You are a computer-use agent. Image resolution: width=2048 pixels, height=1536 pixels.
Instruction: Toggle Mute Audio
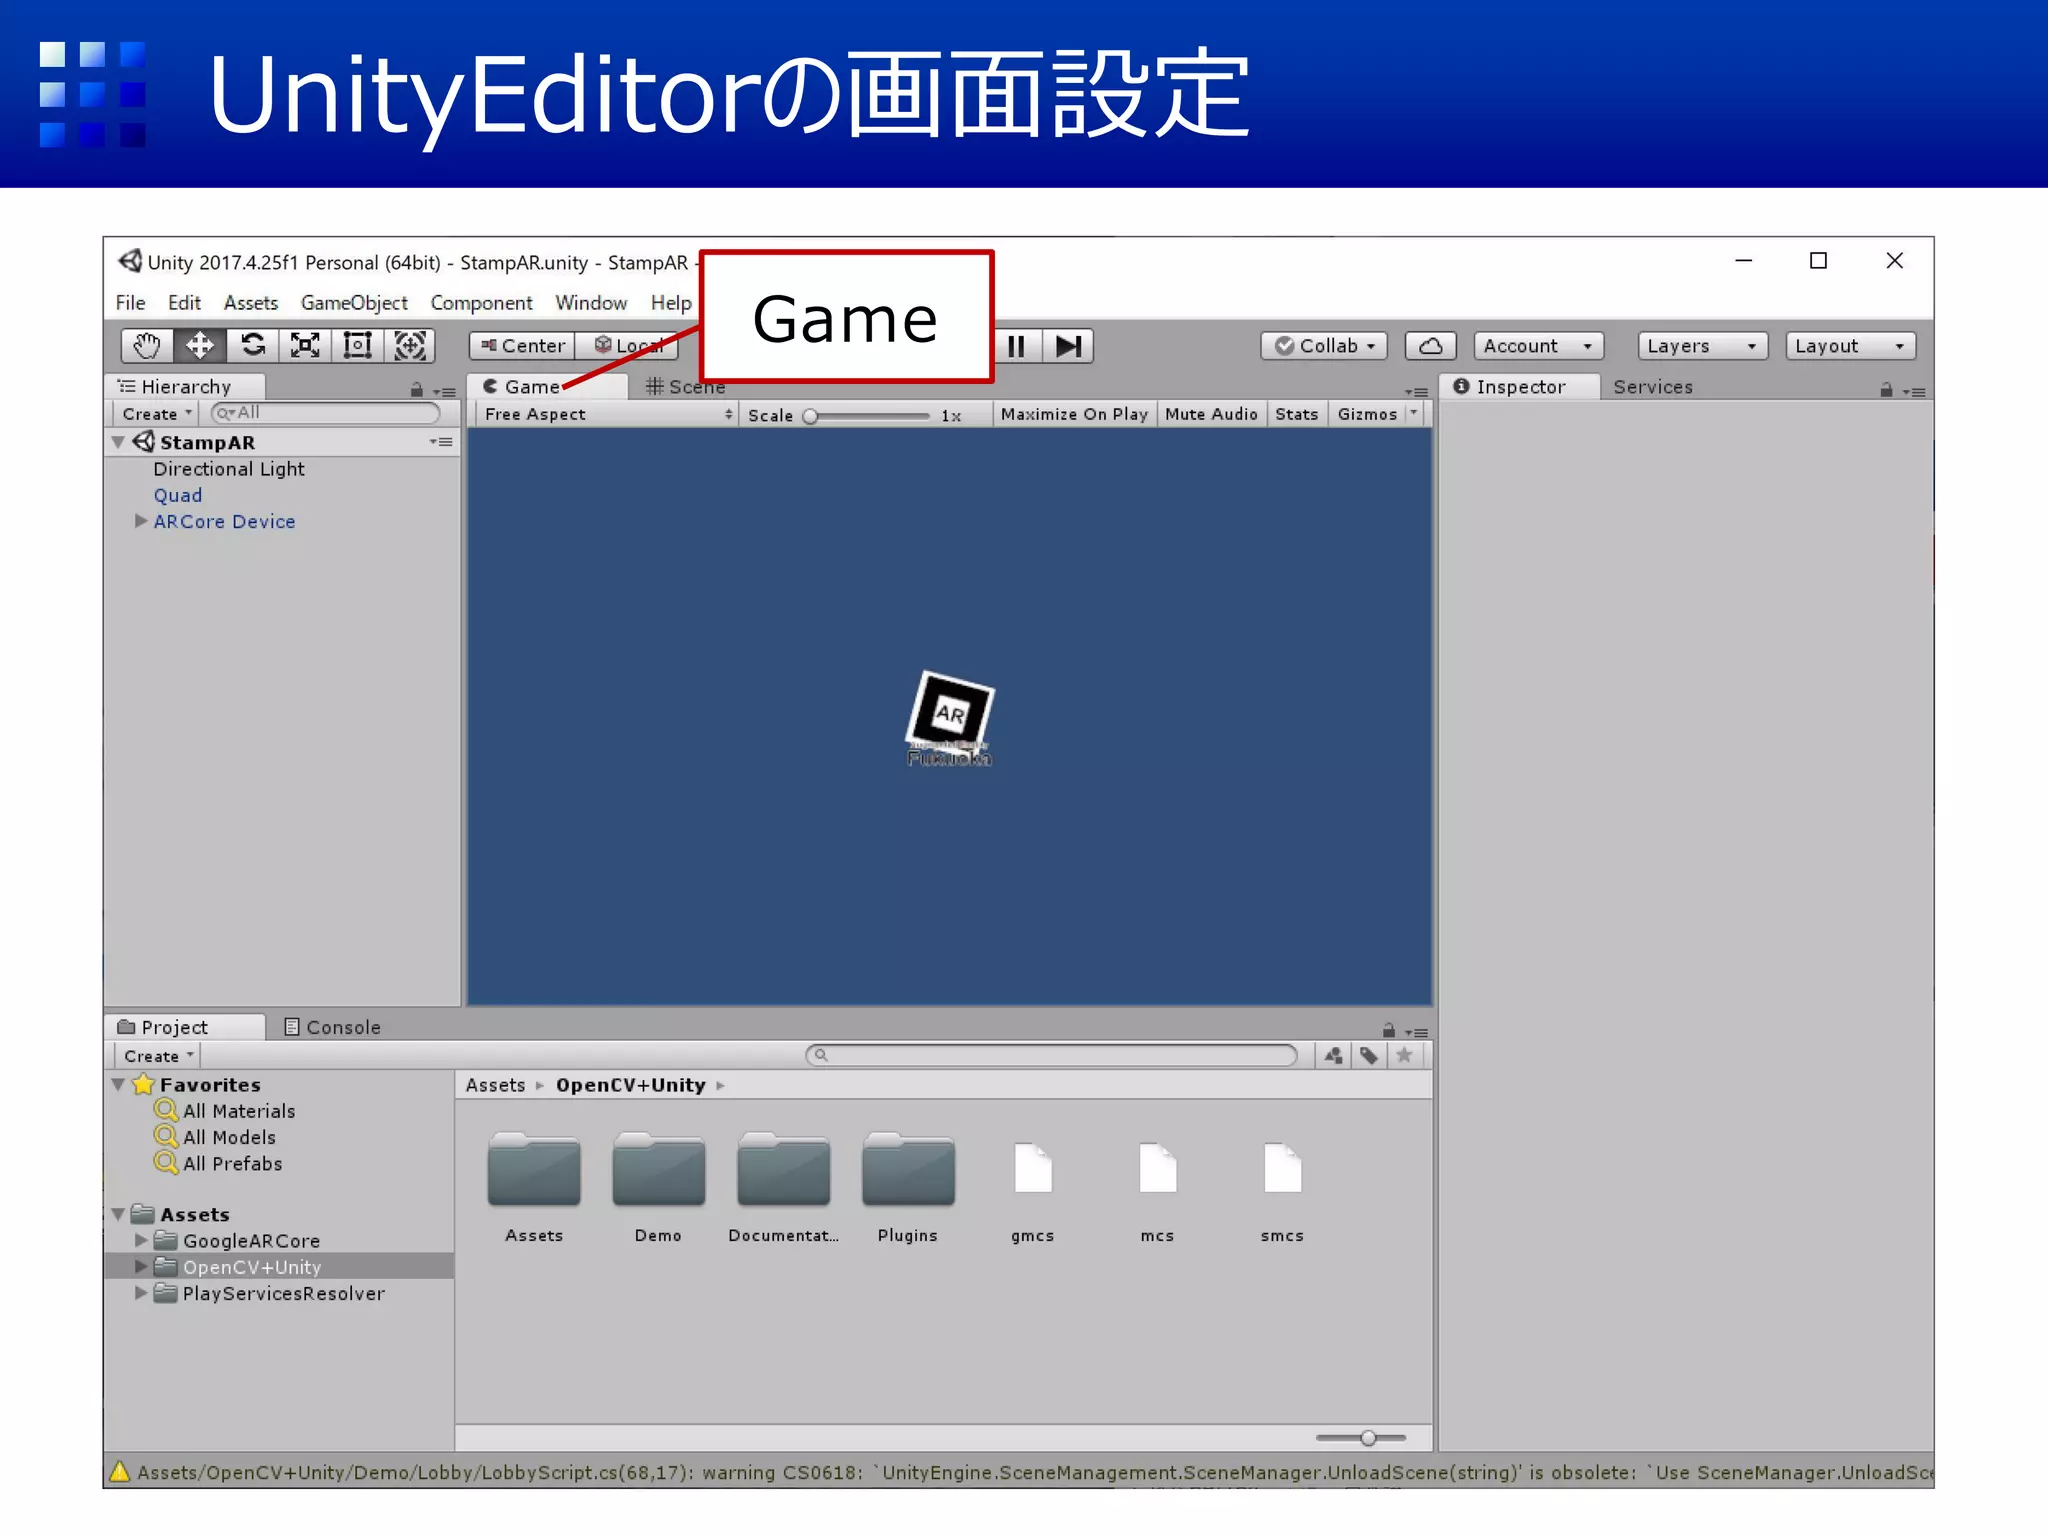point(1211,414)
